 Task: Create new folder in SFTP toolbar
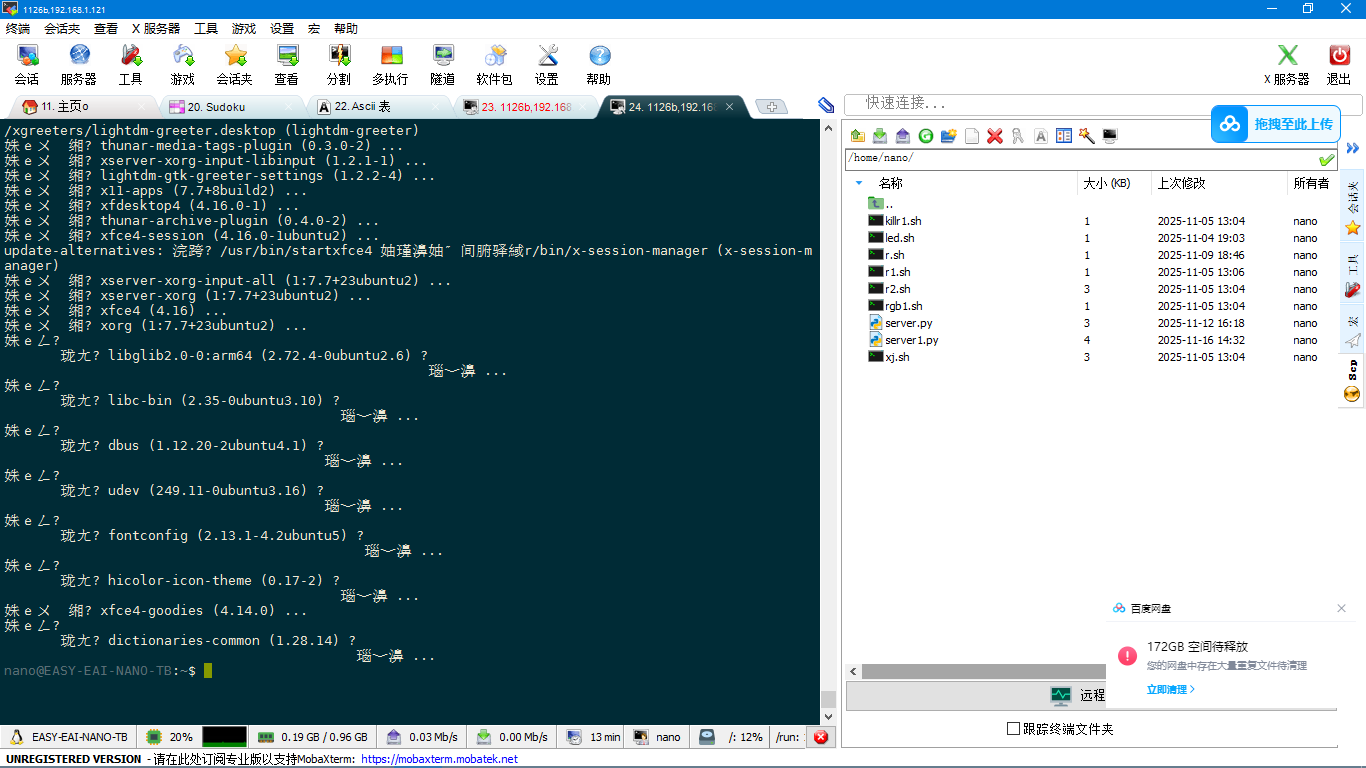point(949,136)
